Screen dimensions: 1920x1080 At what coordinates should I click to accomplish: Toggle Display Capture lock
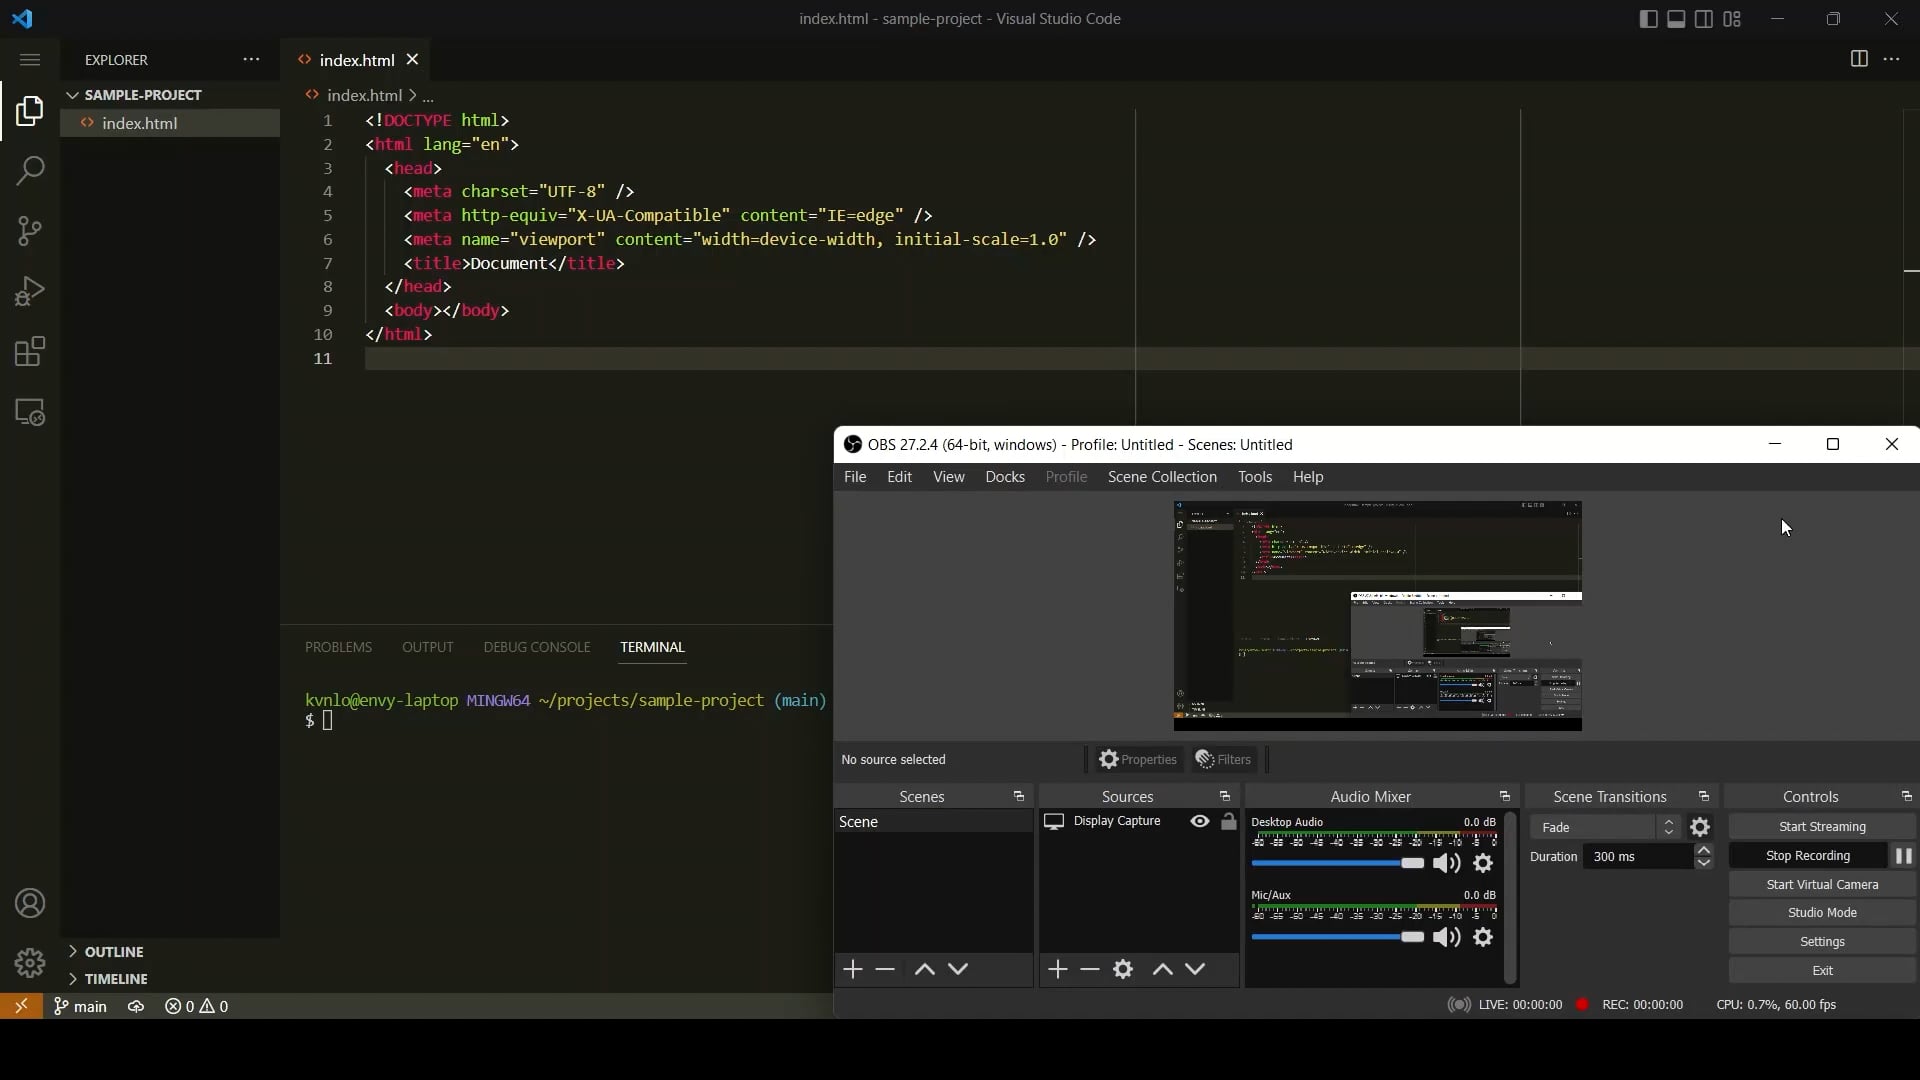(1229, 821)
